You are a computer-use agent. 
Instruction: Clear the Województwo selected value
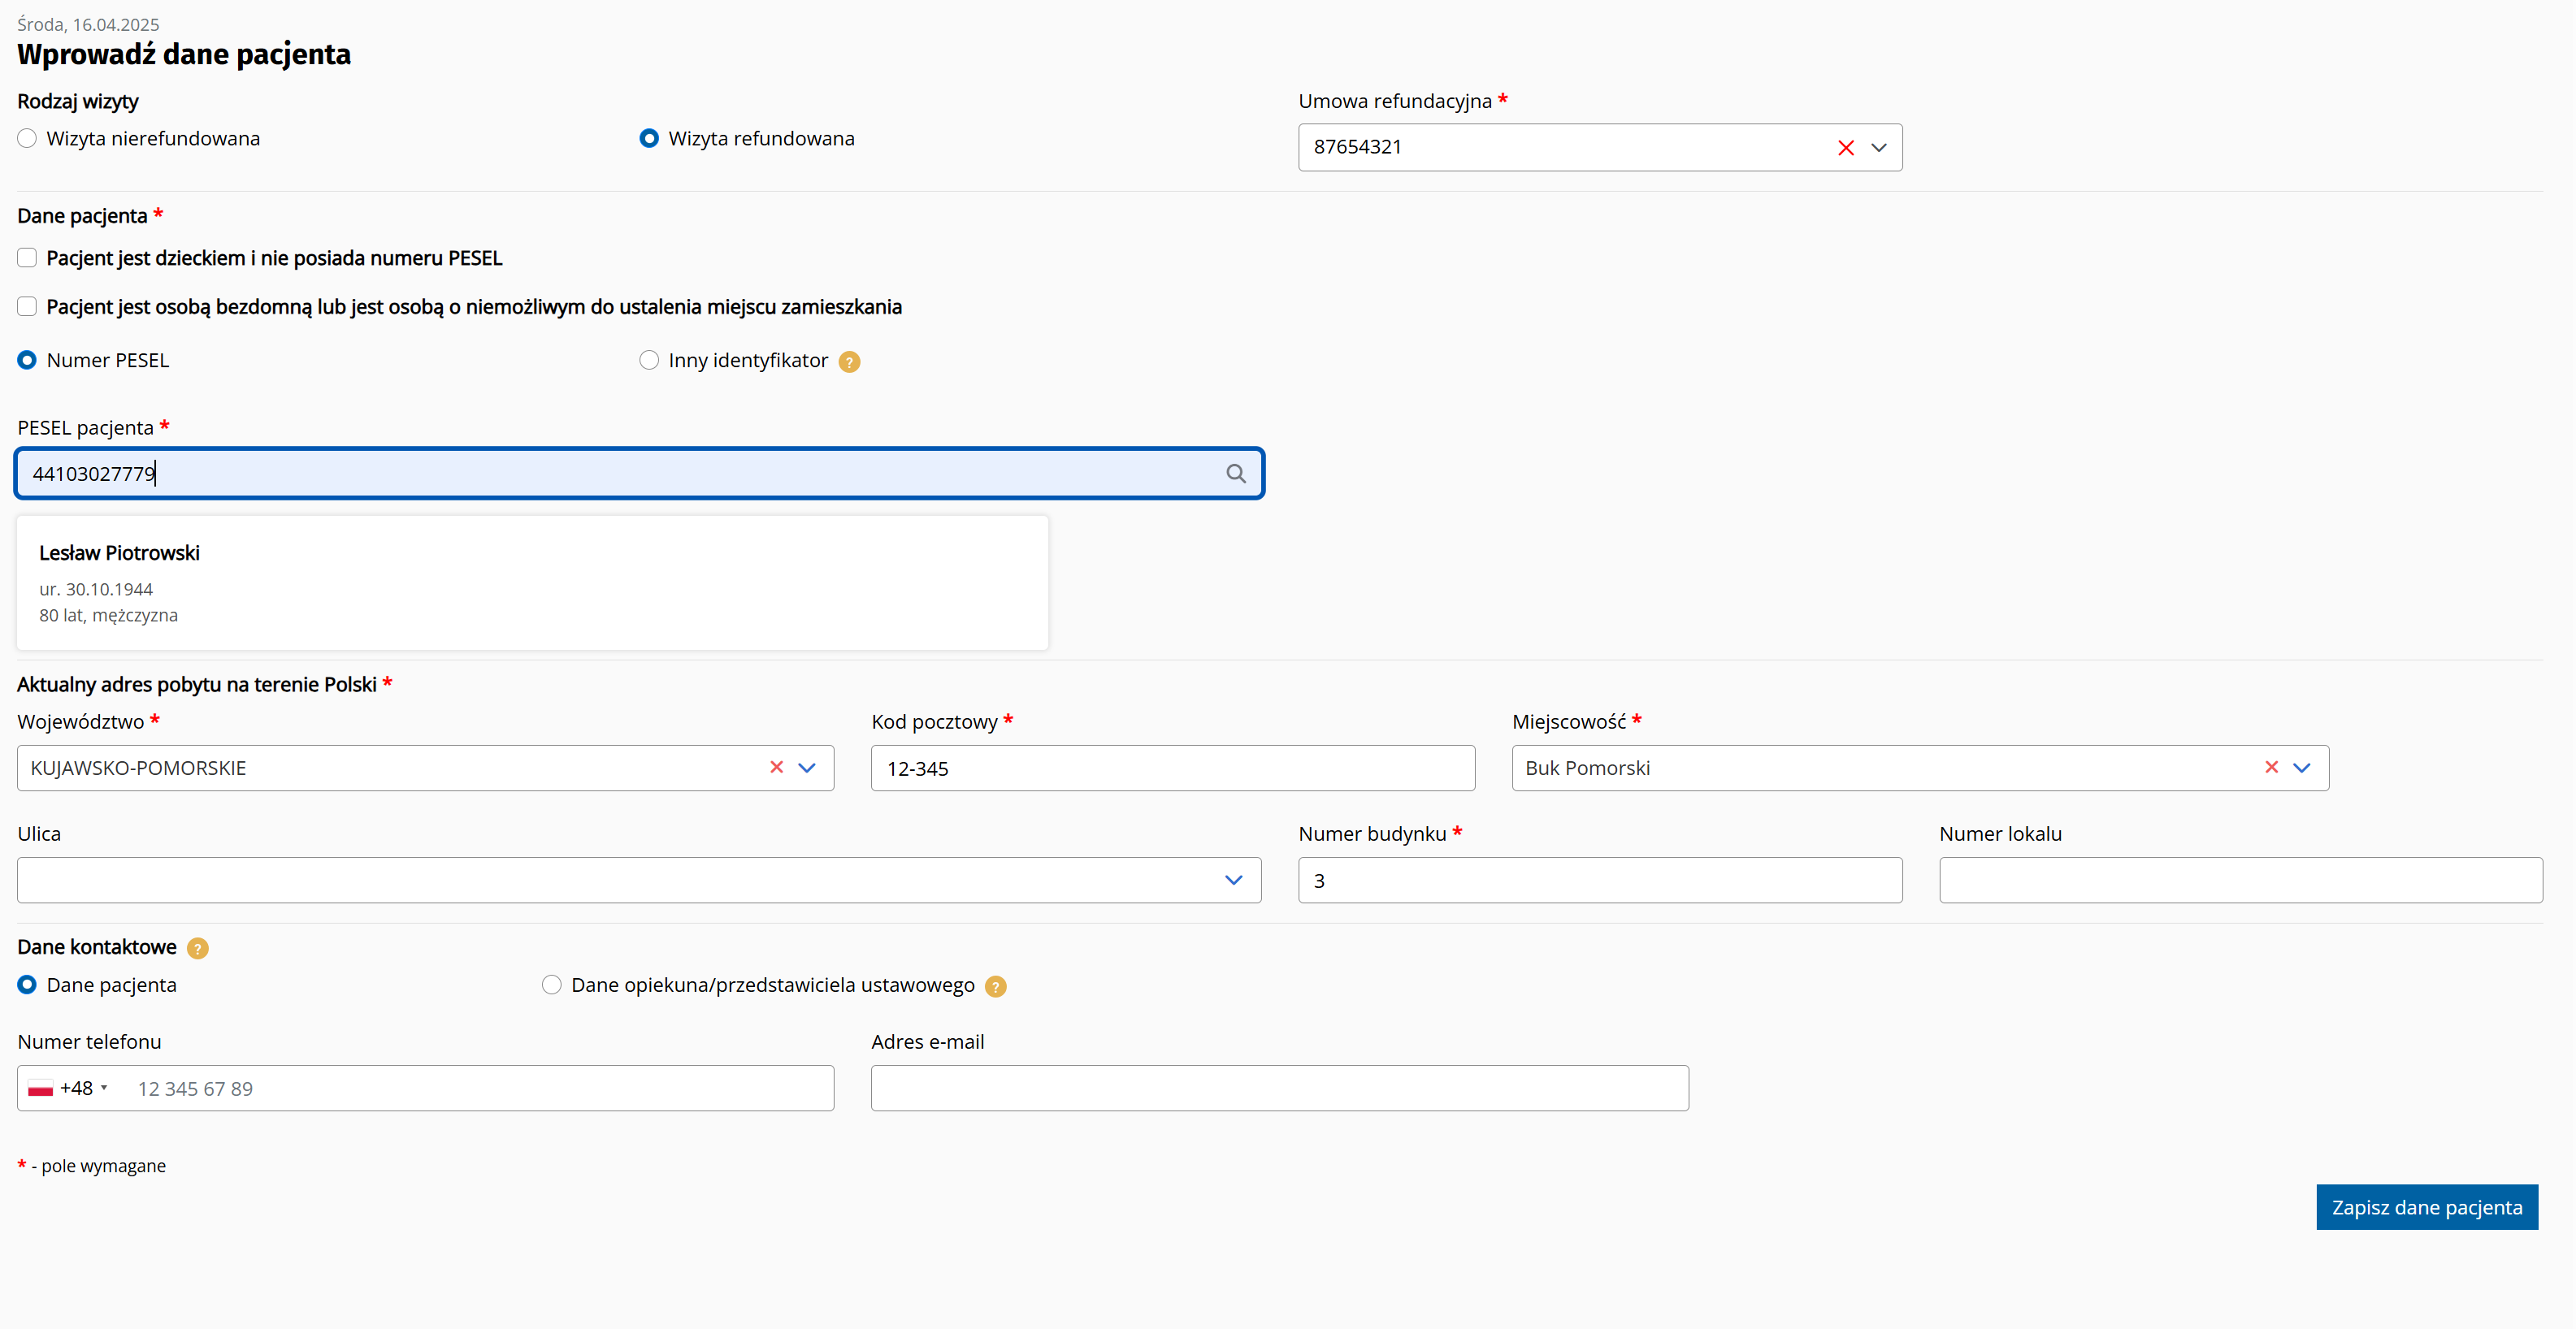pos(776,767)
